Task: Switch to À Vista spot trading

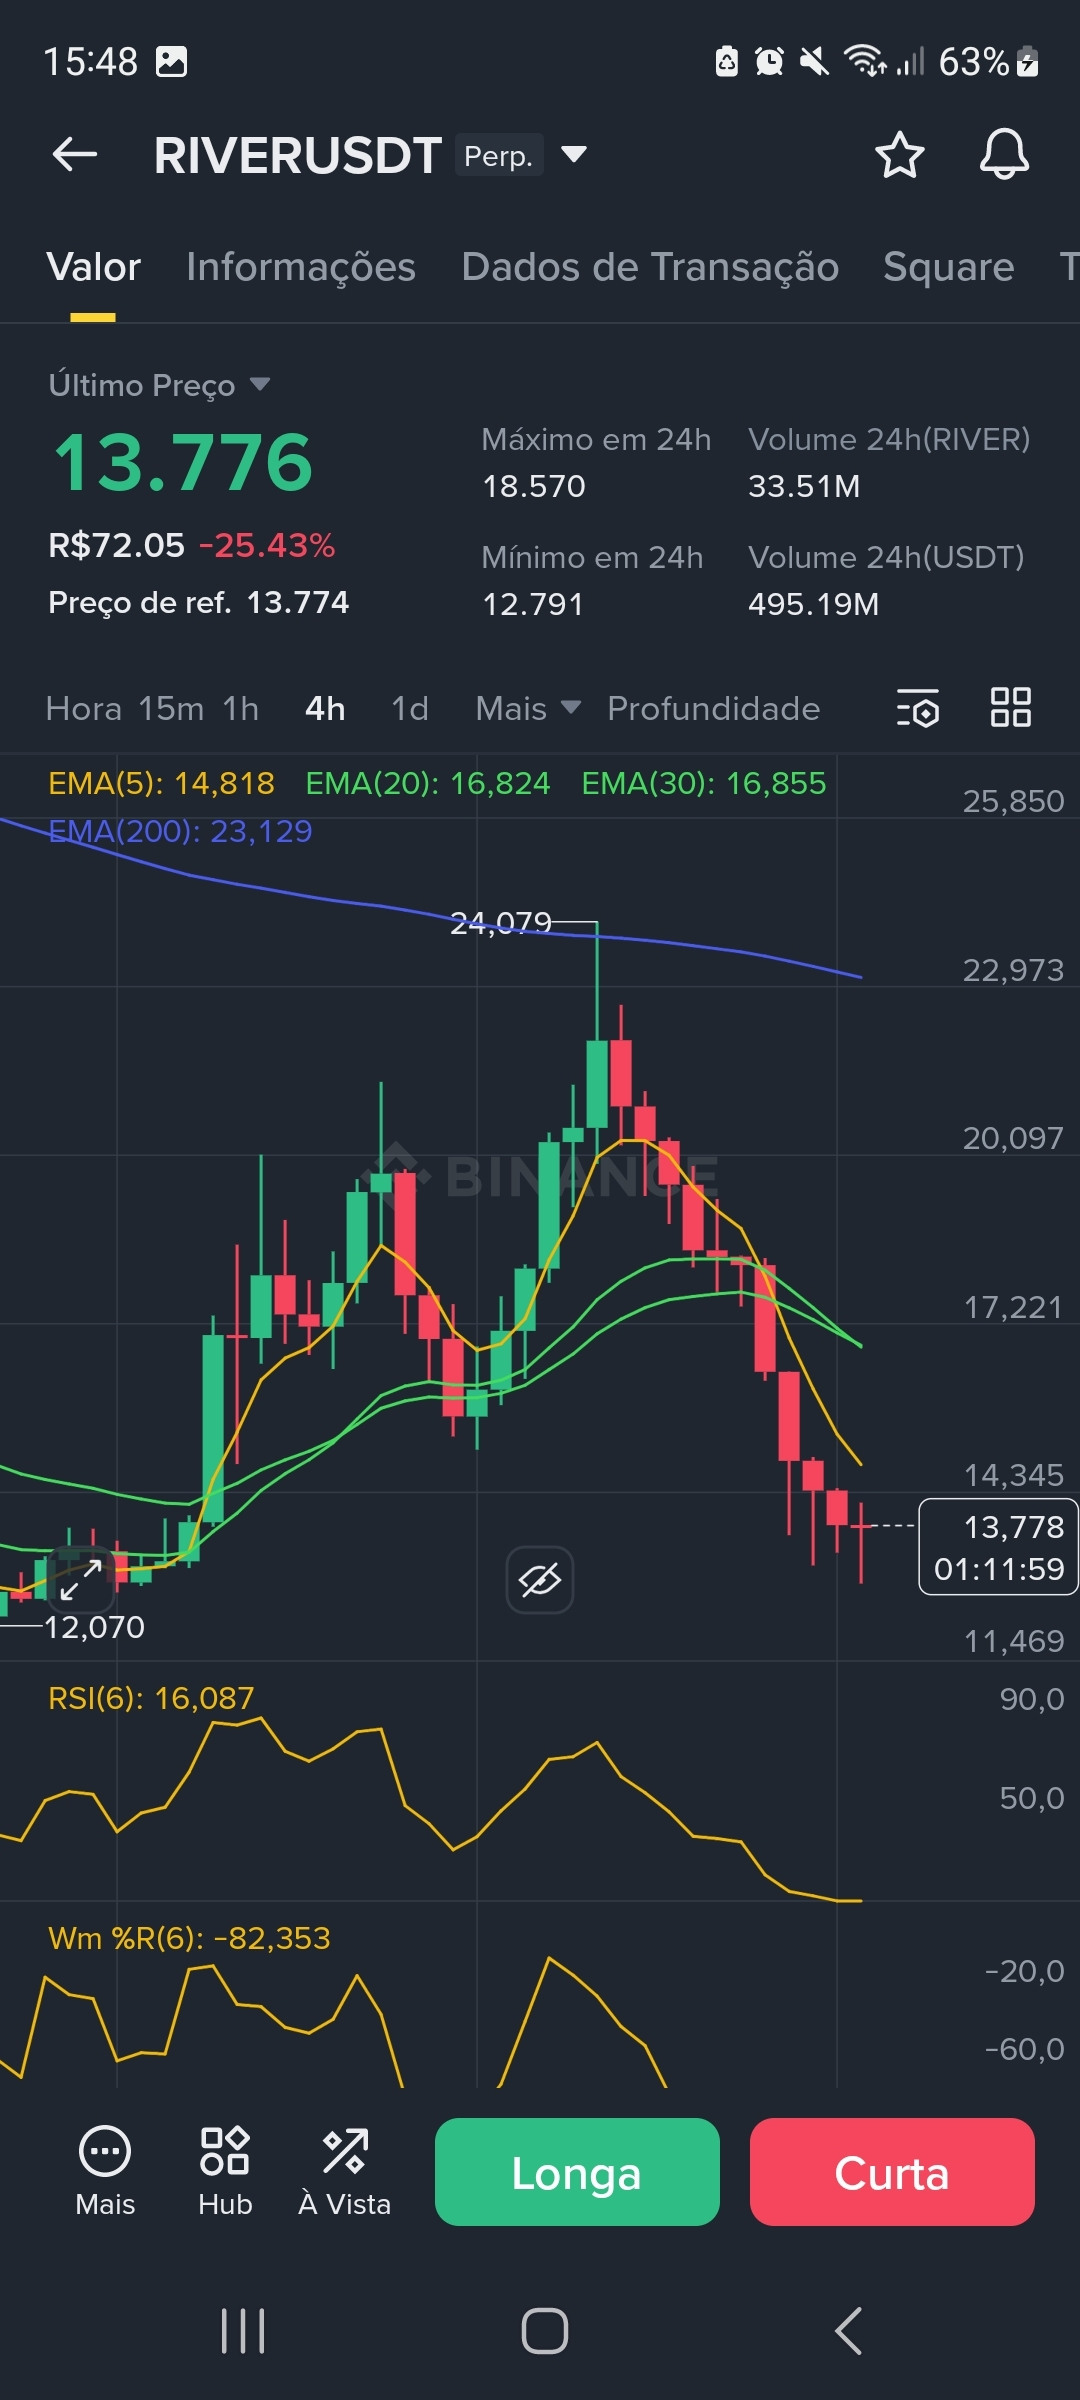Action: click(x=345, y=2166)
